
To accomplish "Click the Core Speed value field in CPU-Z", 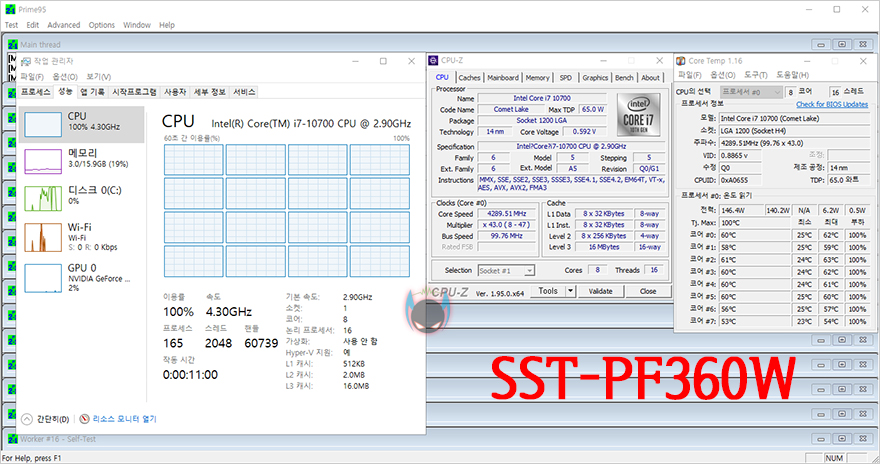I will (507, 214).
